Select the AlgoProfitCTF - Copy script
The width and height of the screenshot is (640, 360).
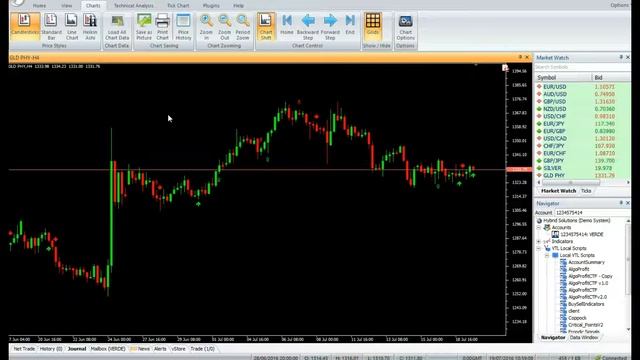[x=590, y=276]
